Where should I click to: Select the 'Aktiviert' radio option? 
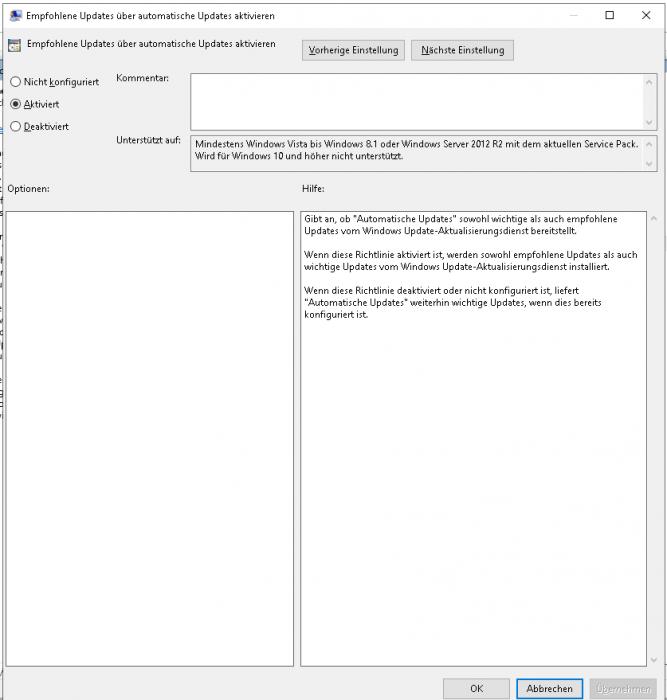16,103
